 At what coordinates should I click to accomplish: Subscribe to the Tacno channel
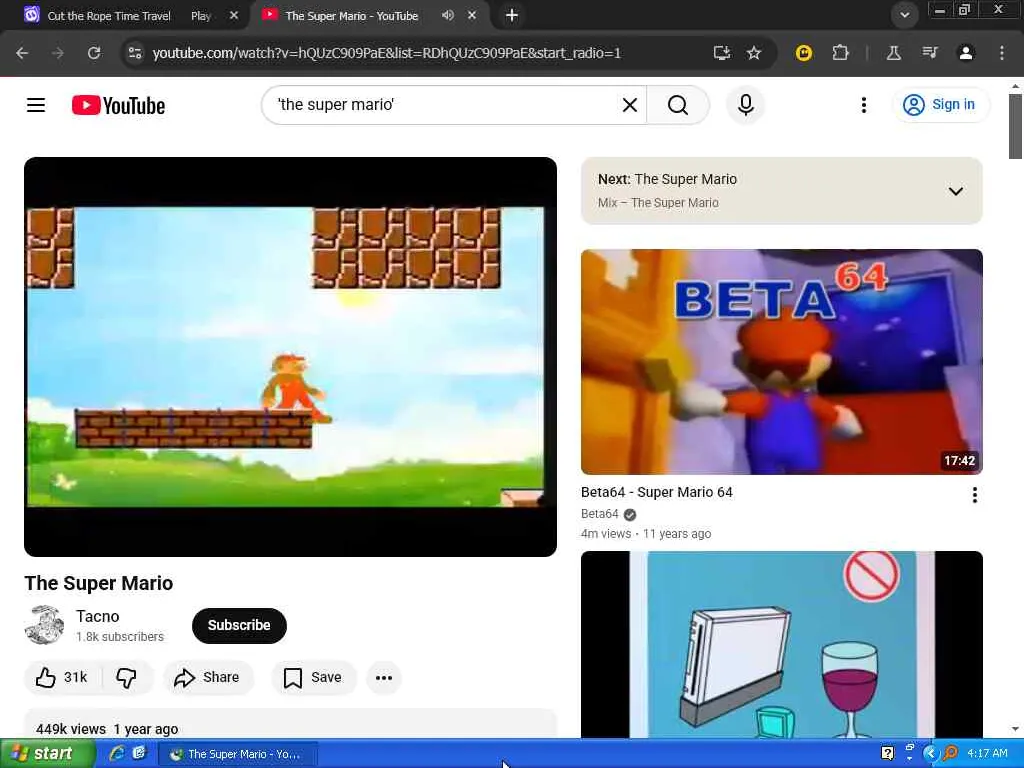click(x=239, y=625)
